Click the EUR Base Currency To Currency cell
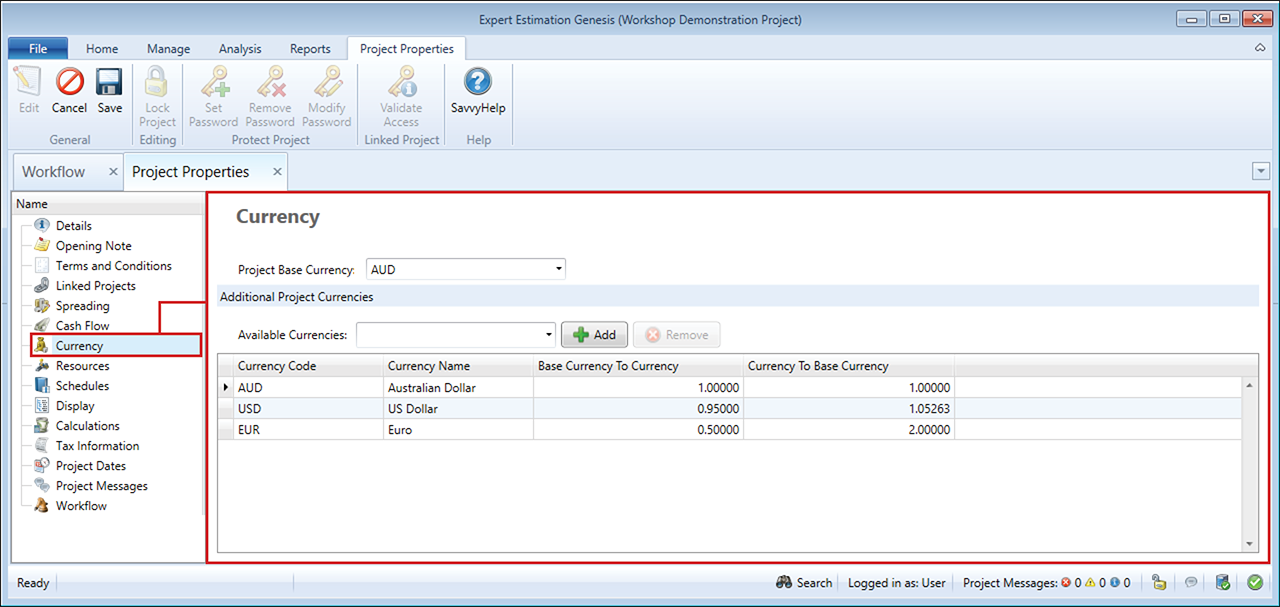1280x607 pixels. pos(638,430)
